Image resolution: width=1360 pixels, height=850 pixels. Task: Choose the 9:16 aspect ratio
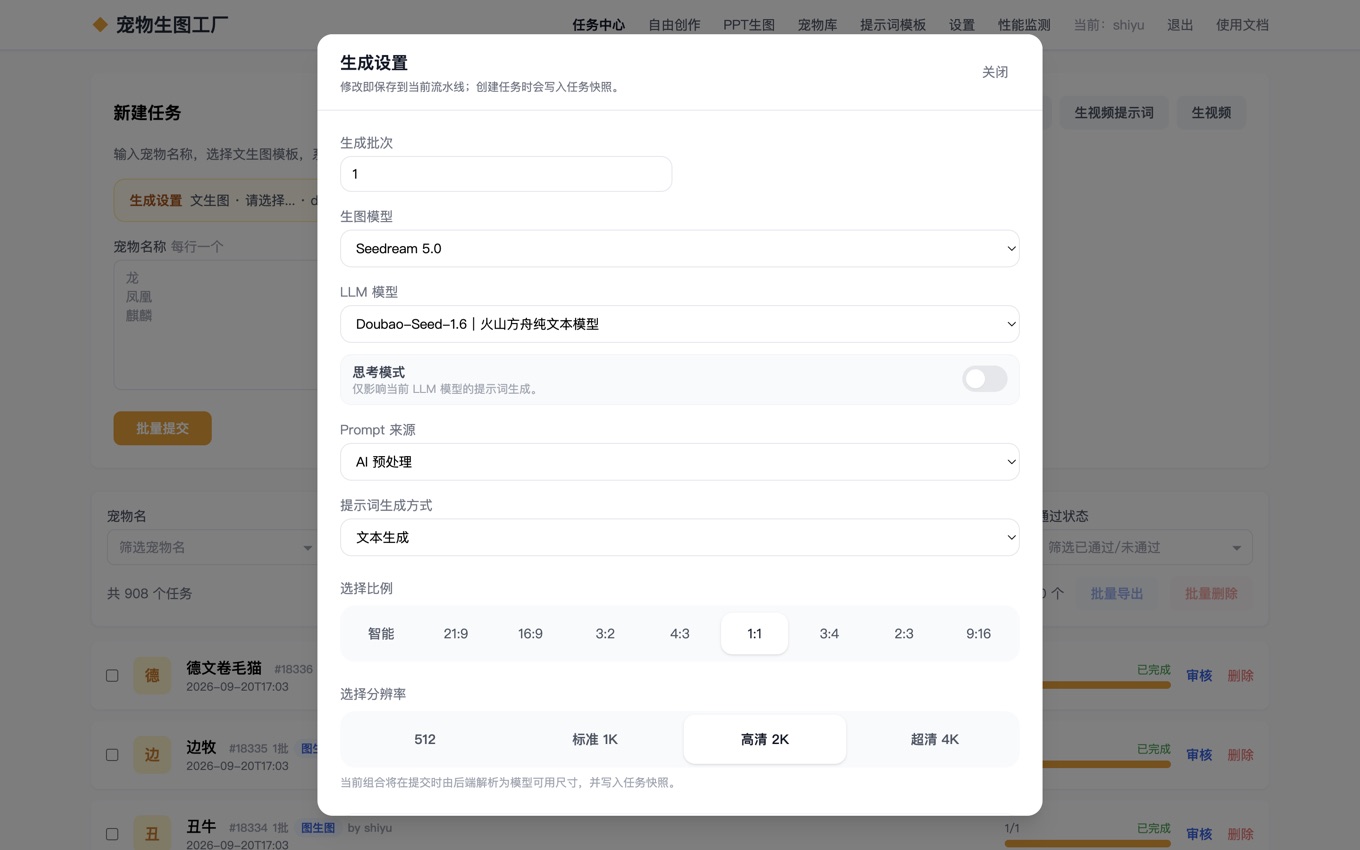[978, 633]
